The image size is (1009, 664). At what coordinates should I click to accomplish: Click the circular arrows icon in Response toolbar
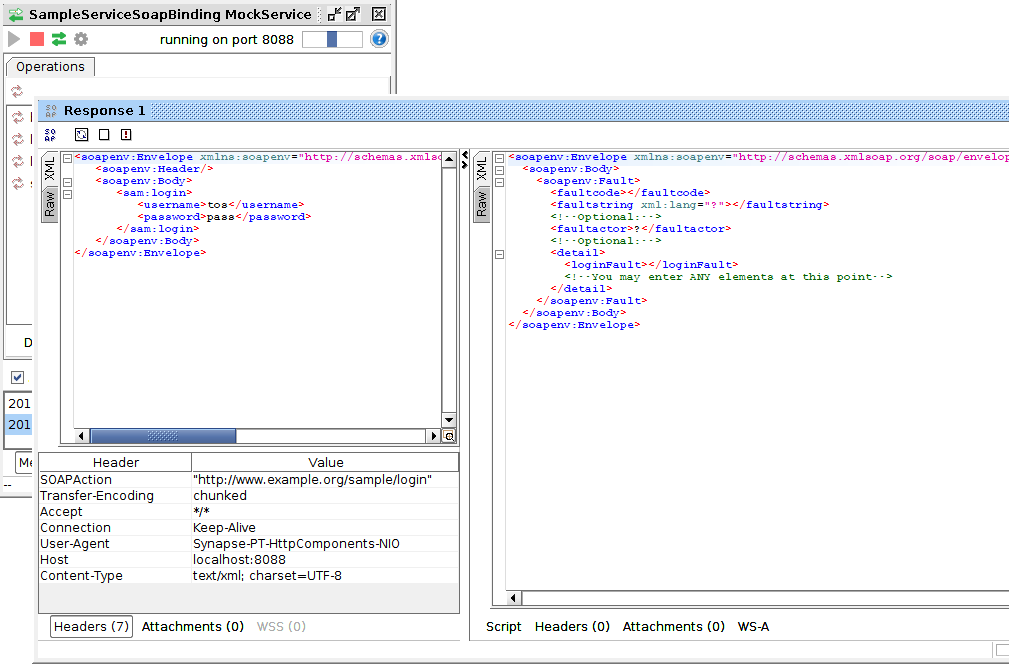point(82,135)
